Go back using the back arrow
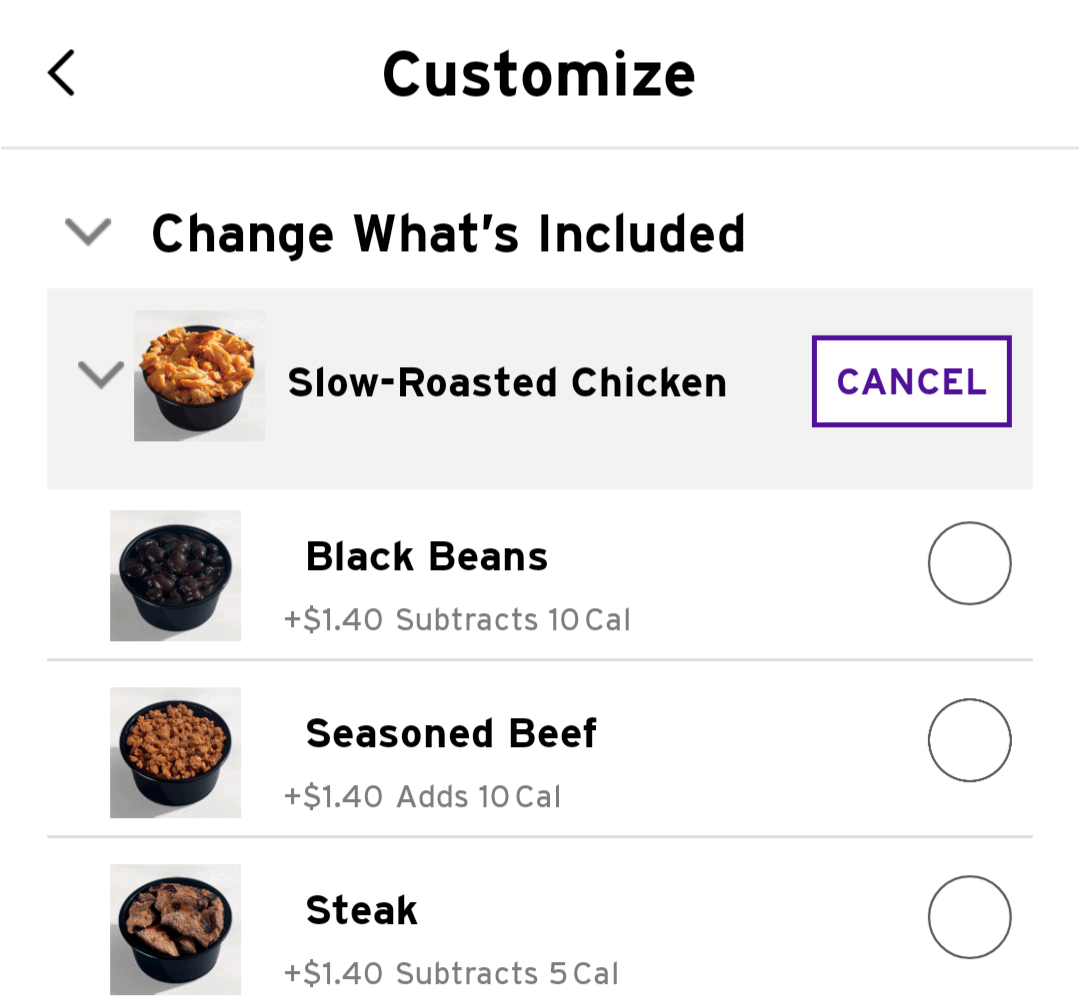The image size is (1080, 1003). [62, 74]
